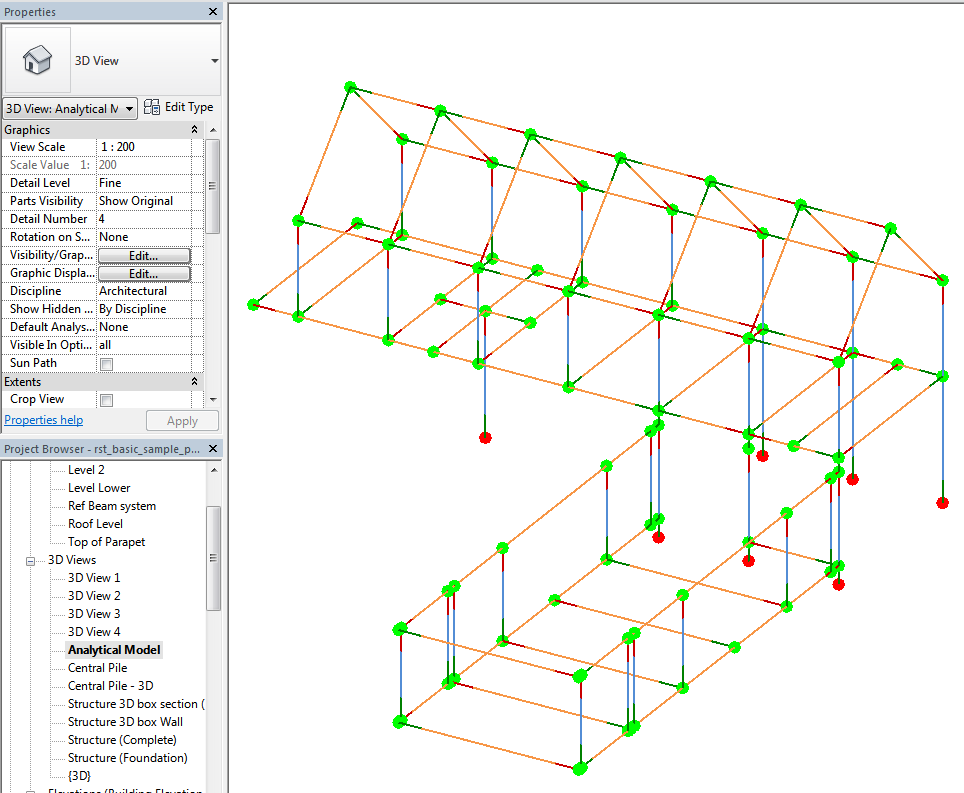Screen dimensions: 964x793
Task: Collapse the Graphics section
Action: click(x=194, y=130)
